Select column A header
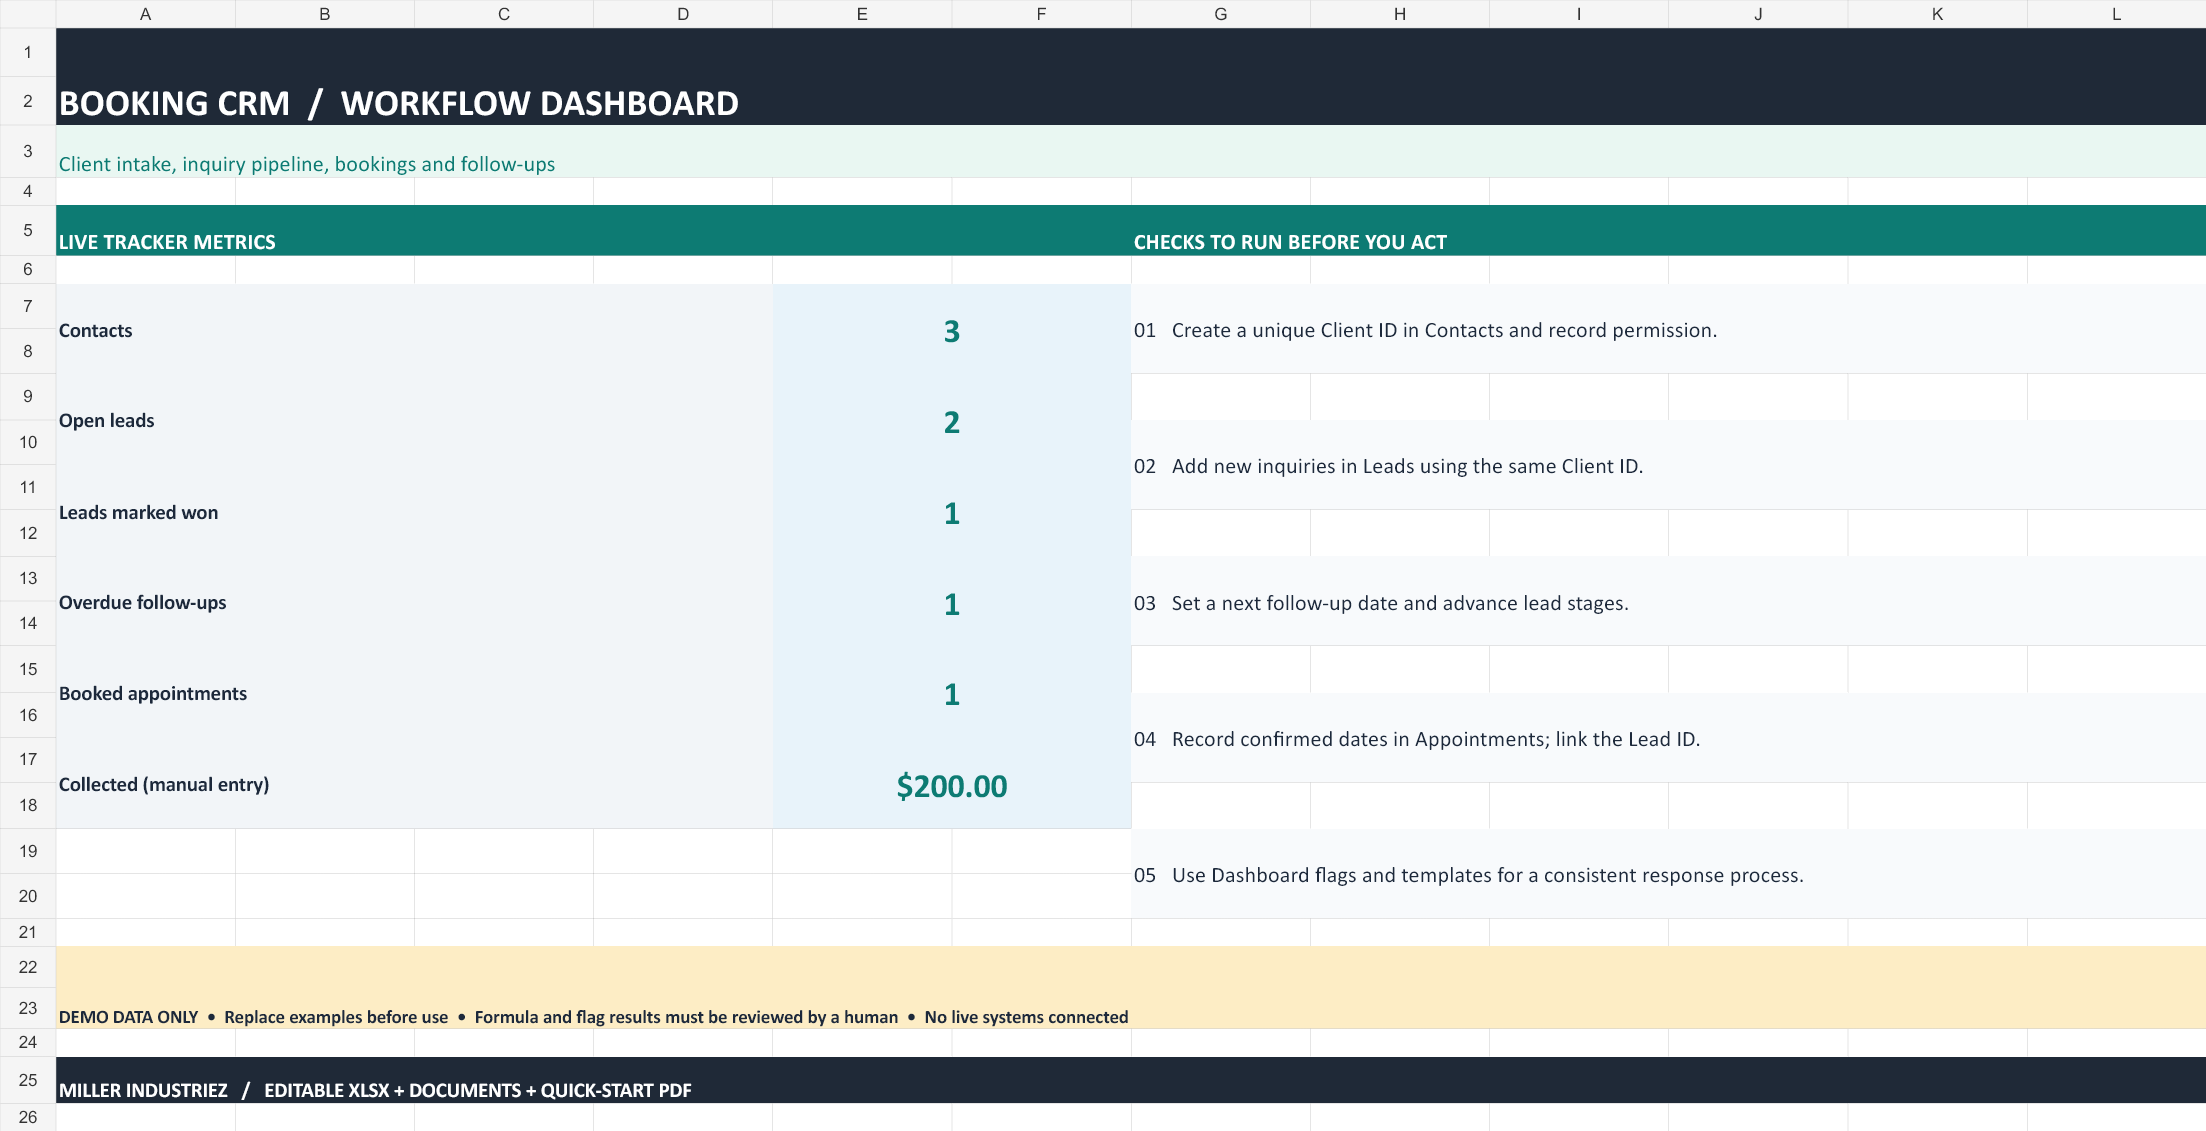The image size is (2206, 1131). (146, 14)
